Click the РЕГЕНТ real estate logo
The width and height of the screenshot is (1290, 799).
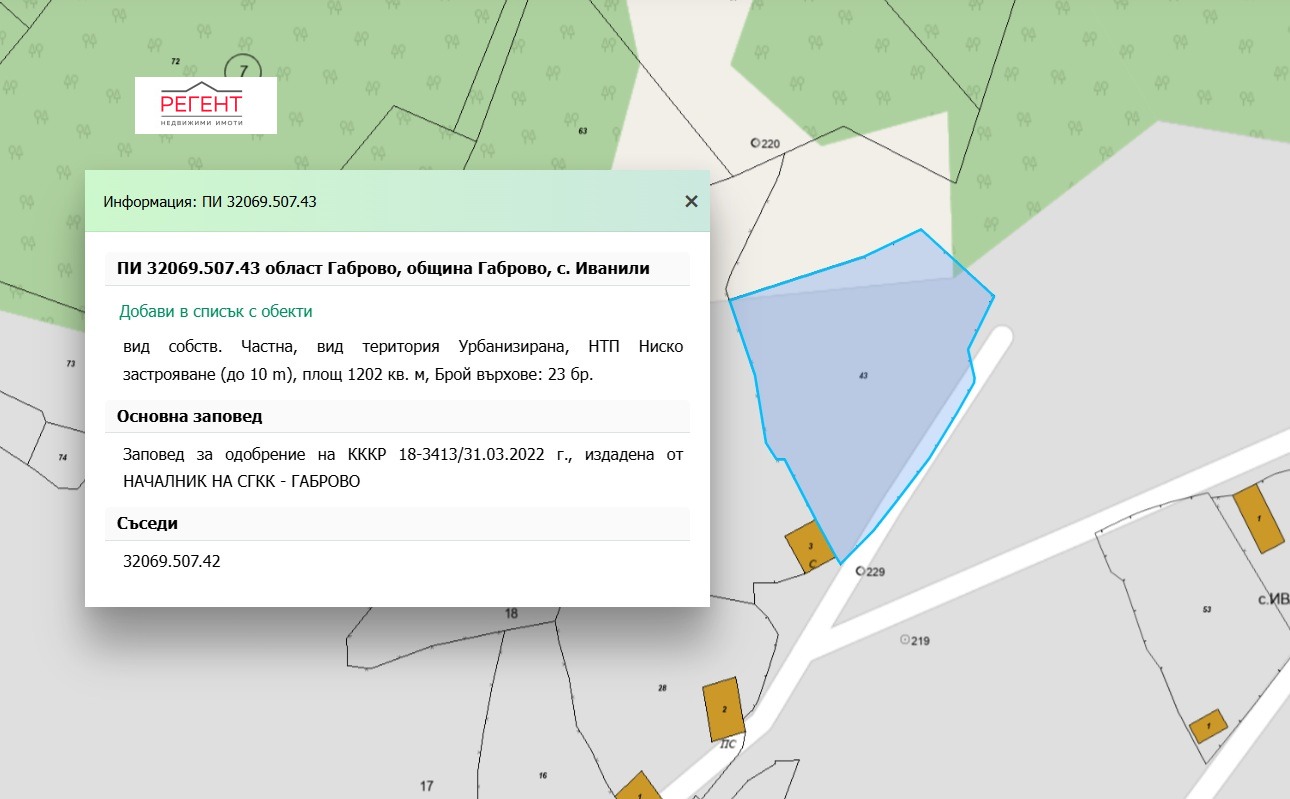(204, 104)
